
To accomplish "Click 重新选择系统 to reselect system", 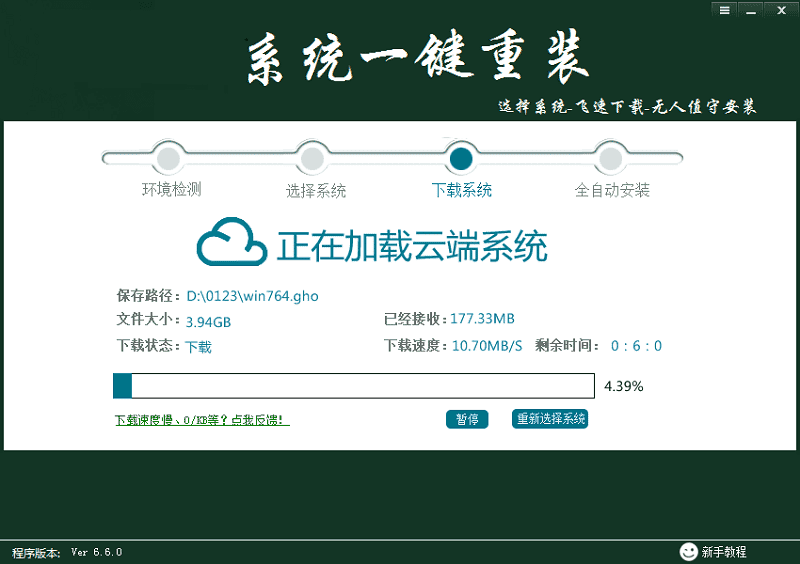I will coord(550,419).
